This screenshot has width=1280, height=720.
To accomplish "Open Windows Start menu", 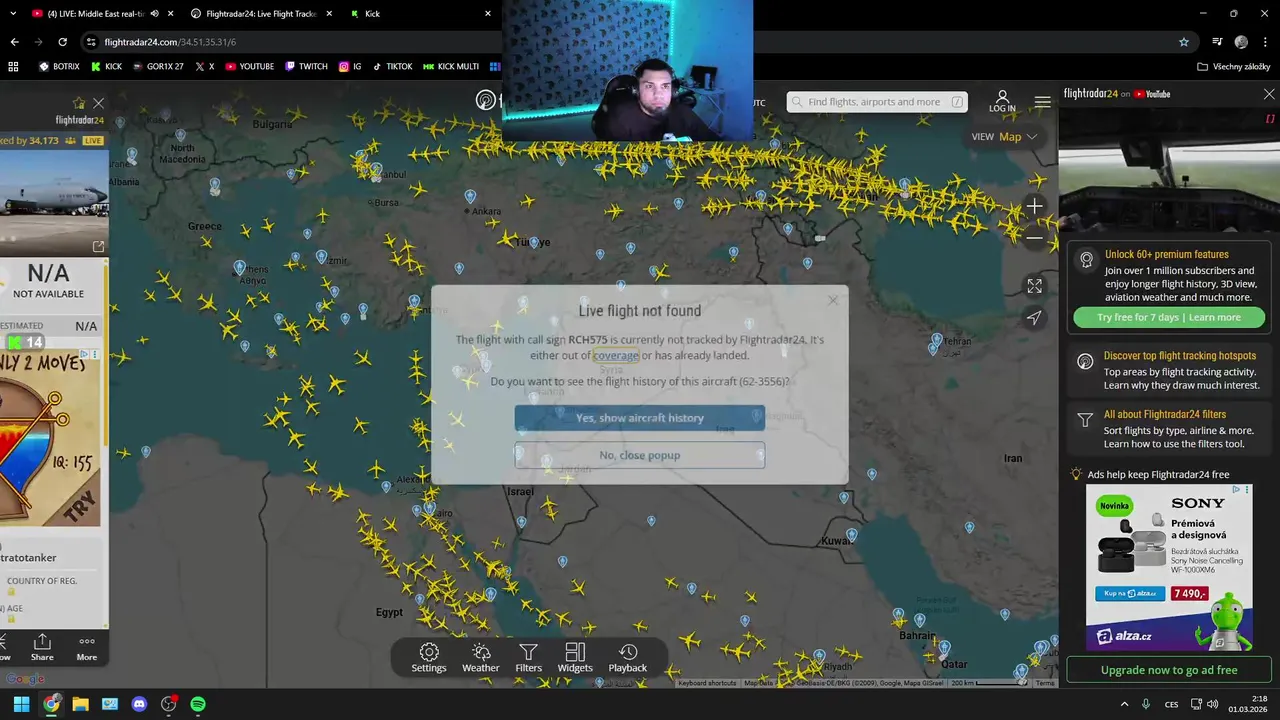I will tap(21, 704).
